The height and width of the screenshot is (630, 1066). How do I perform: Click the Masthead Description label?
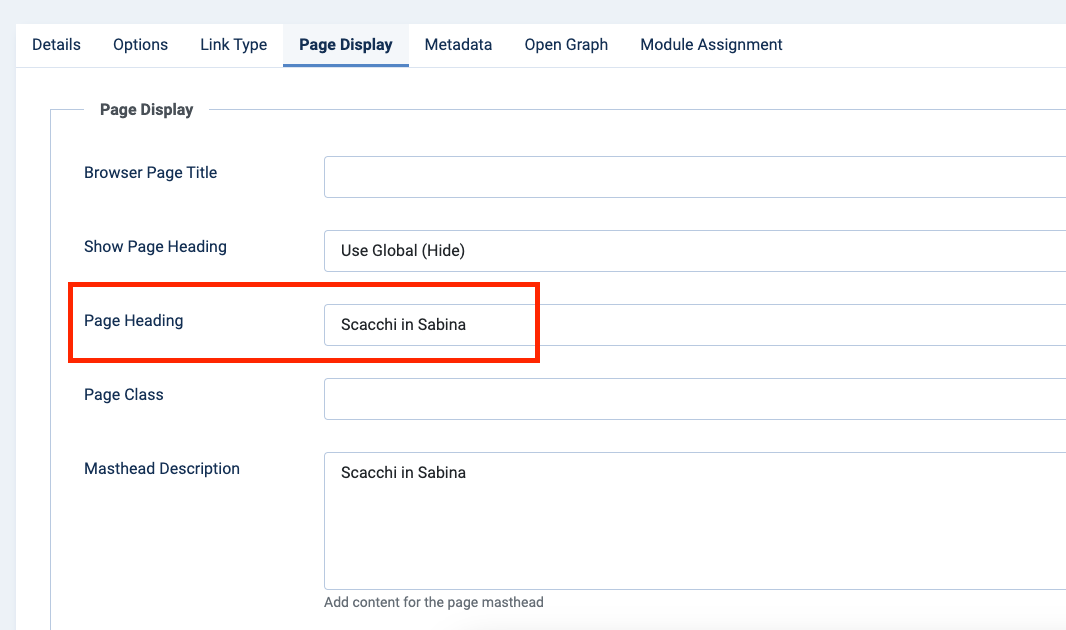[162, 469]
